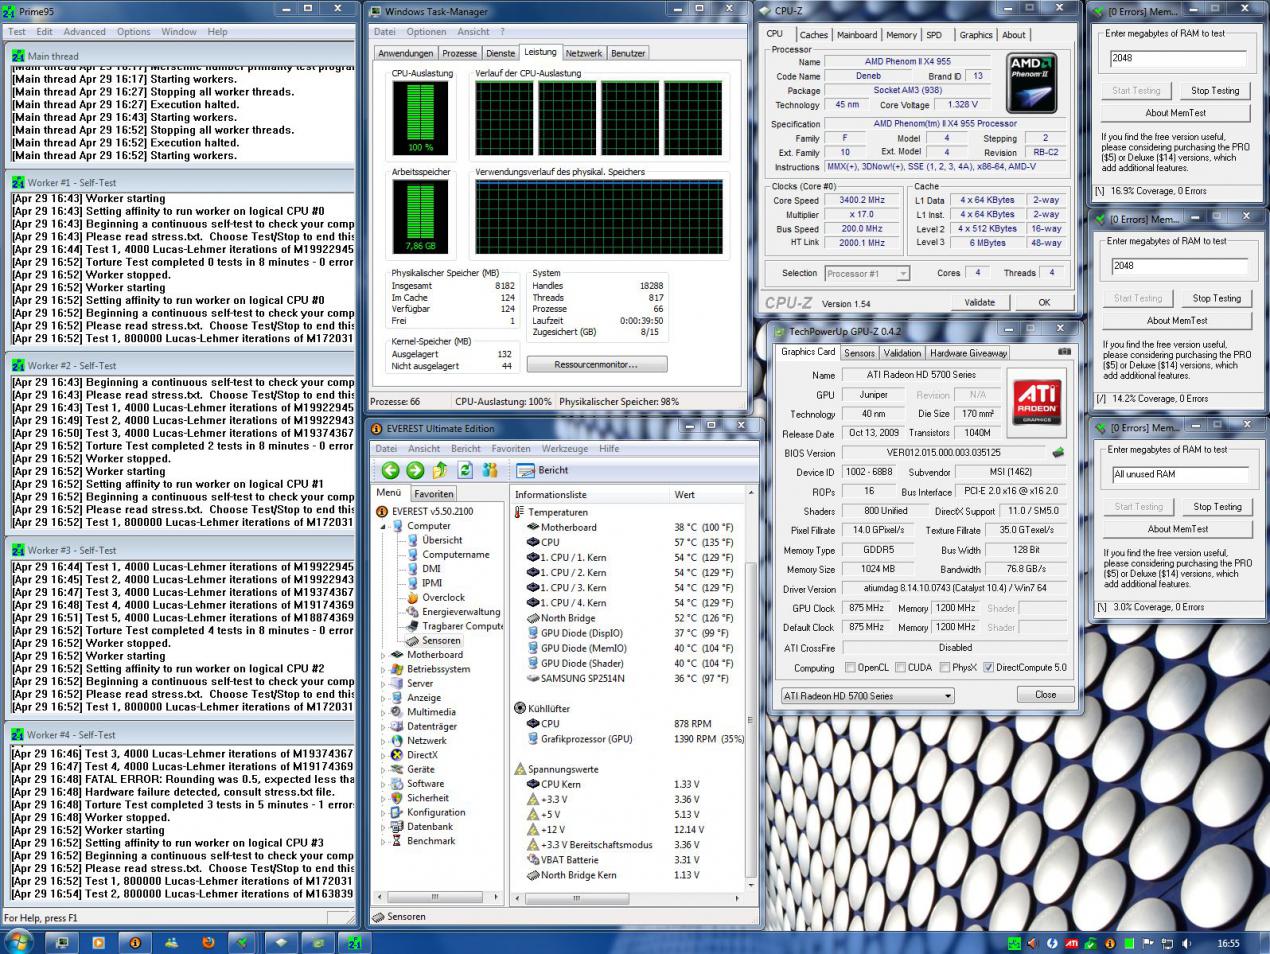Click the Windows Start orb
The height and width of the screenshot is (954, 1270).
(x=19, y=941)
